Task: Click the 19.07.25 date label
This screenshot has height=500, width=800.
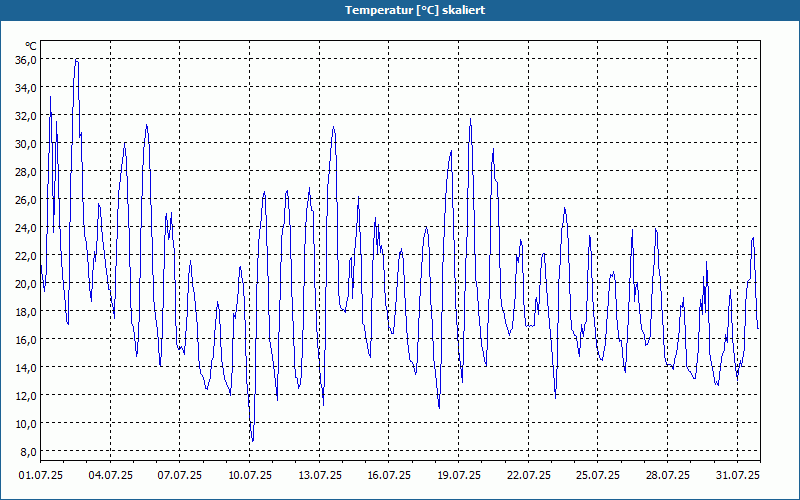Action: click(459, 476)
